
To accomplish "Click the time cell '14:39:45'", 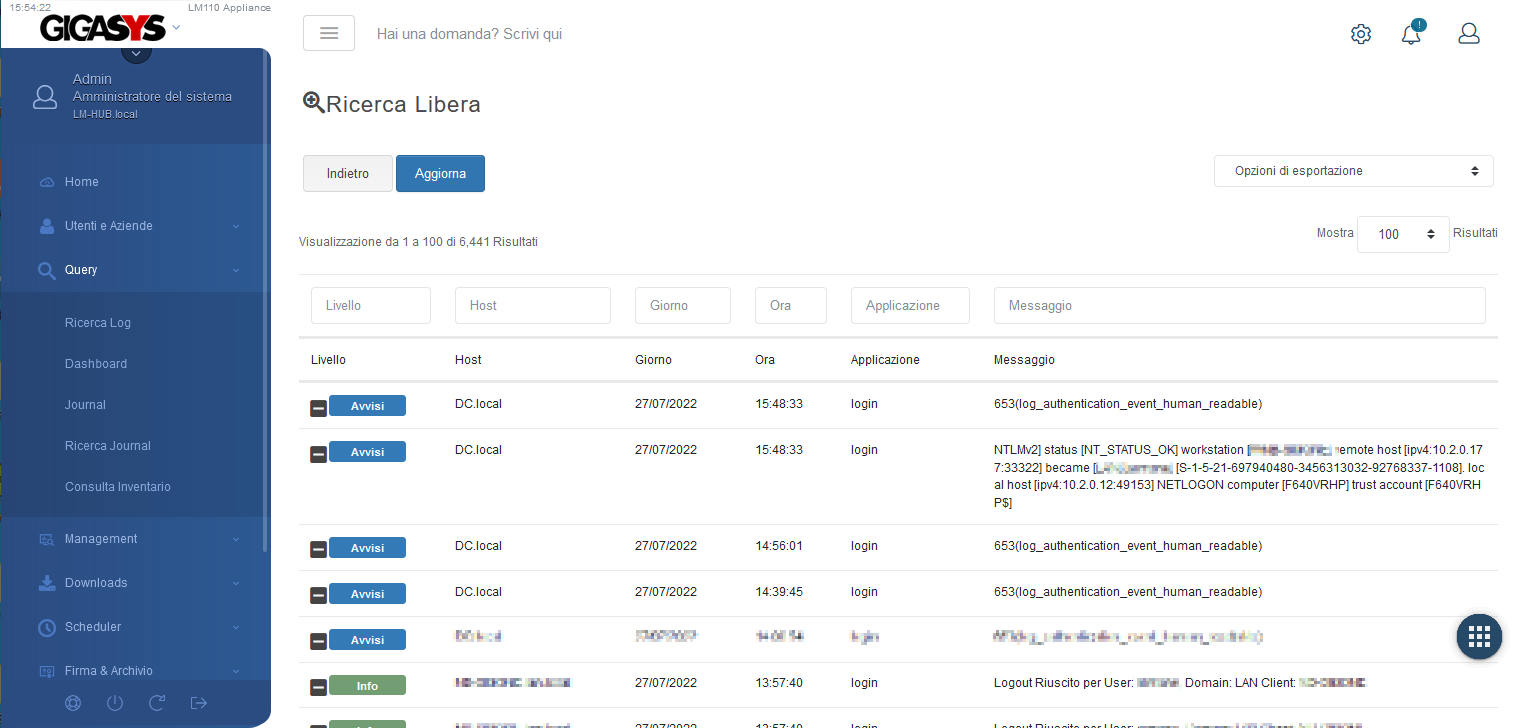I will [x=779, y=592].
